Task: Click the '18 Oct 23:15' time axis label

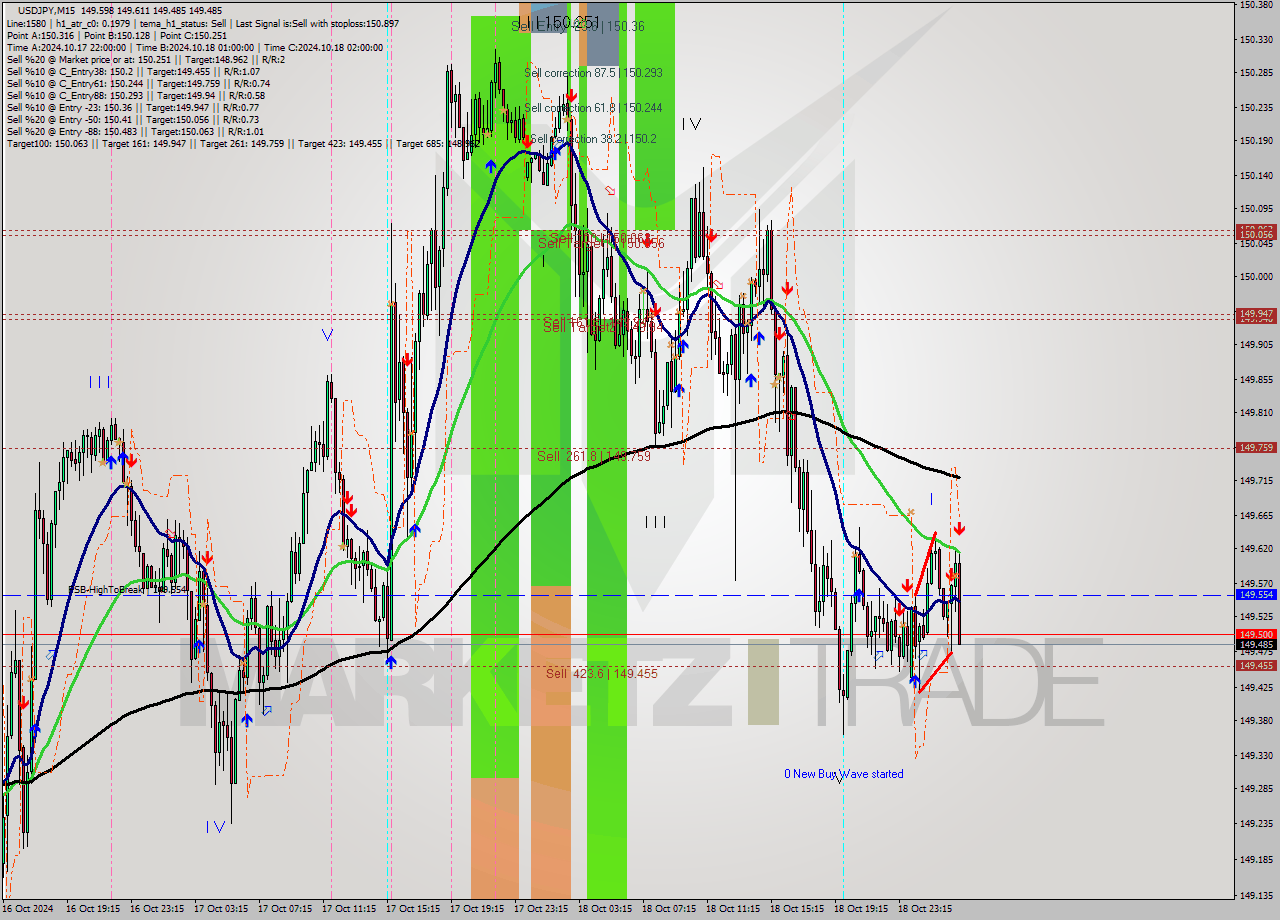Action: (x=925, y=909)
